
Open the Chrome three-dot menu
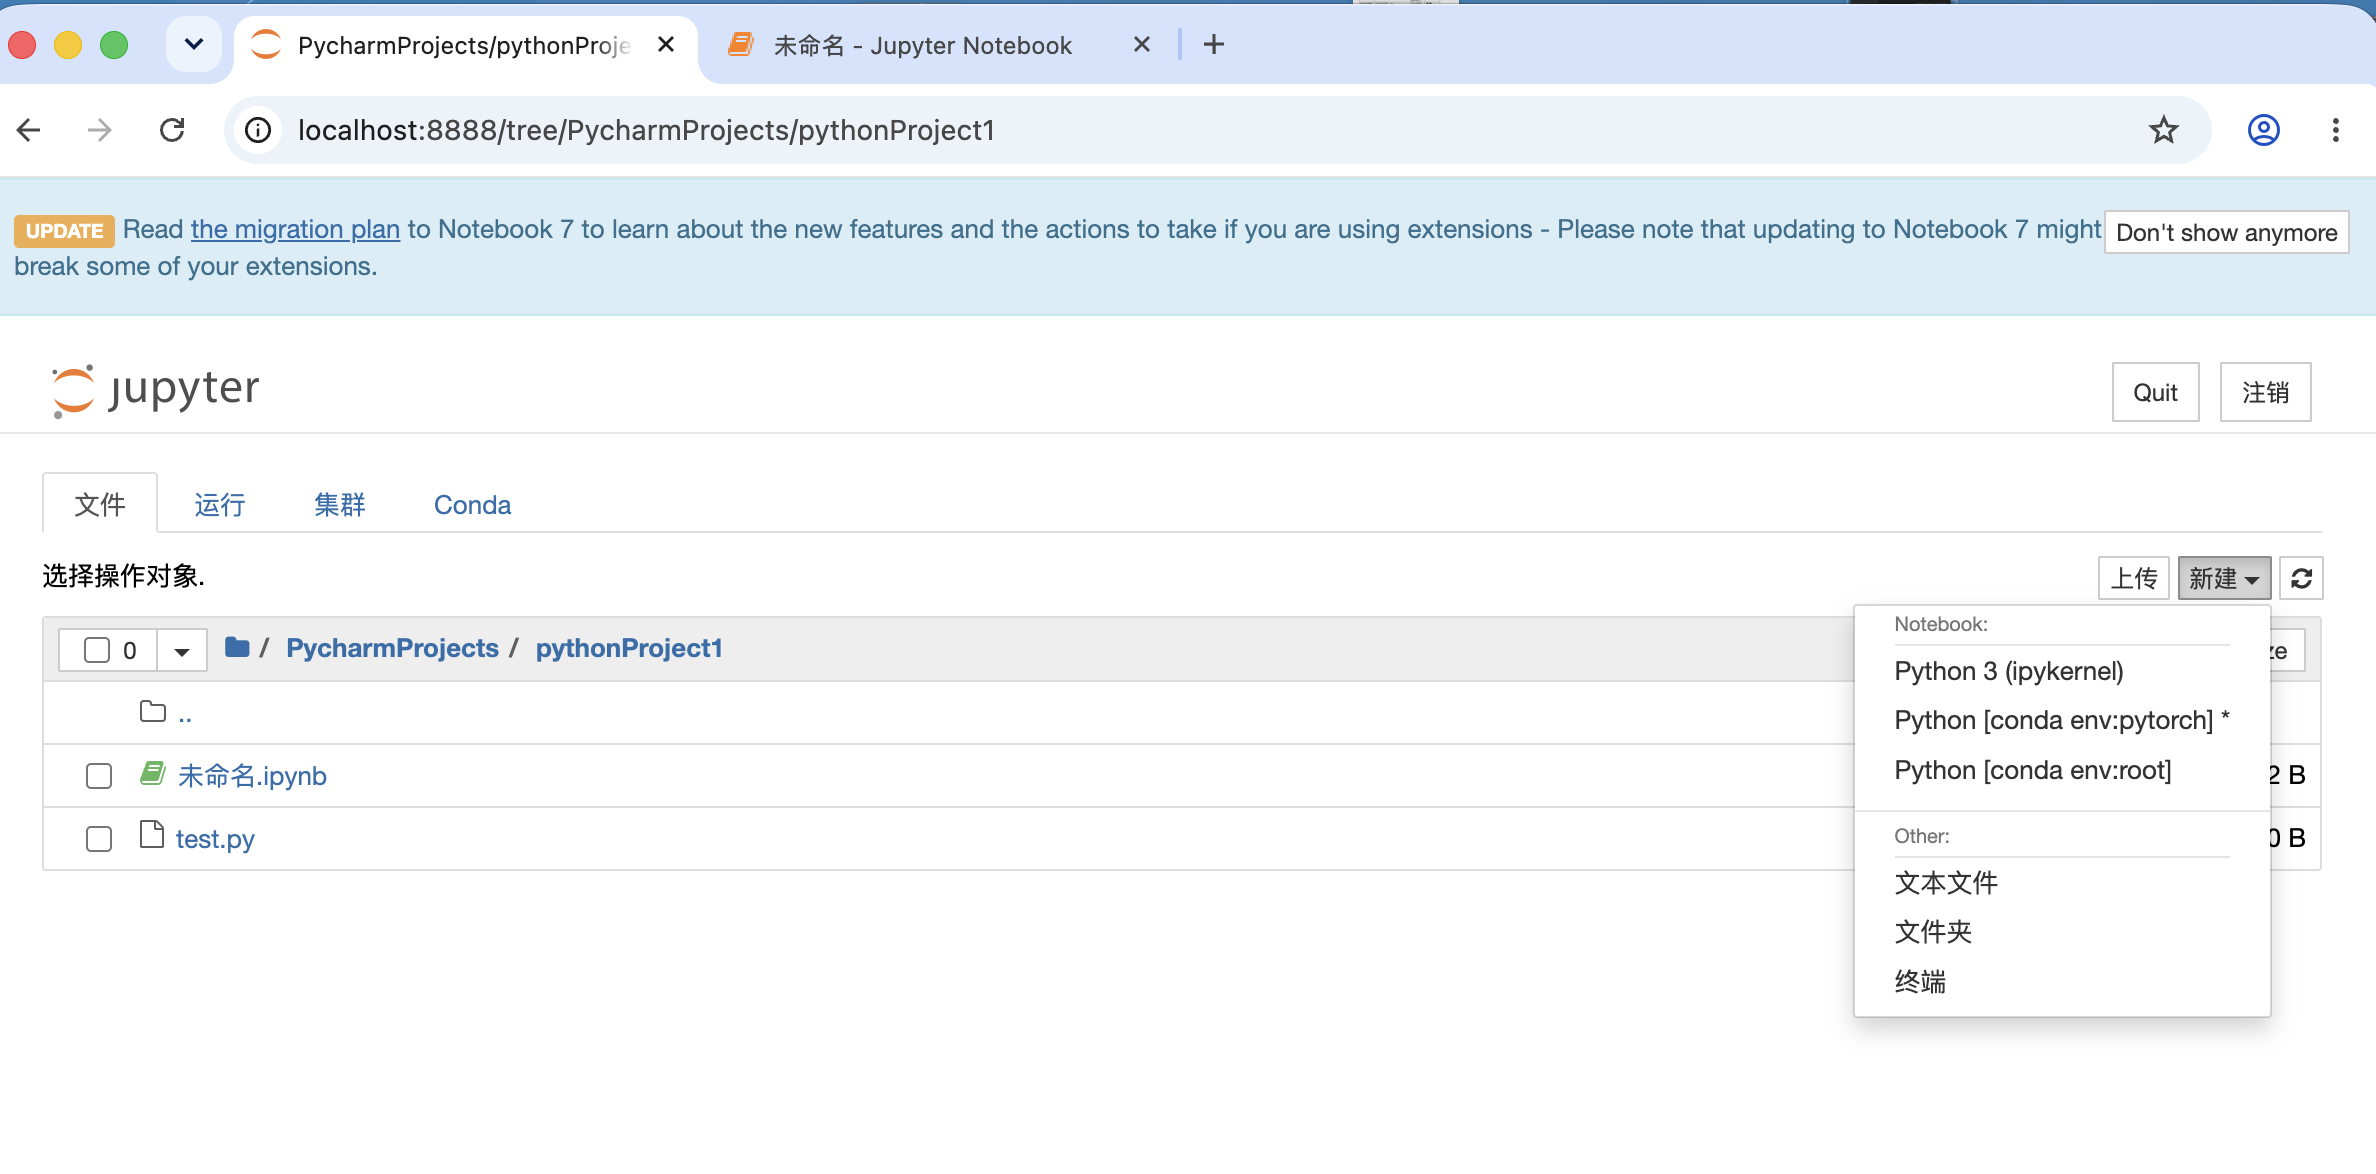point(2336,130)
